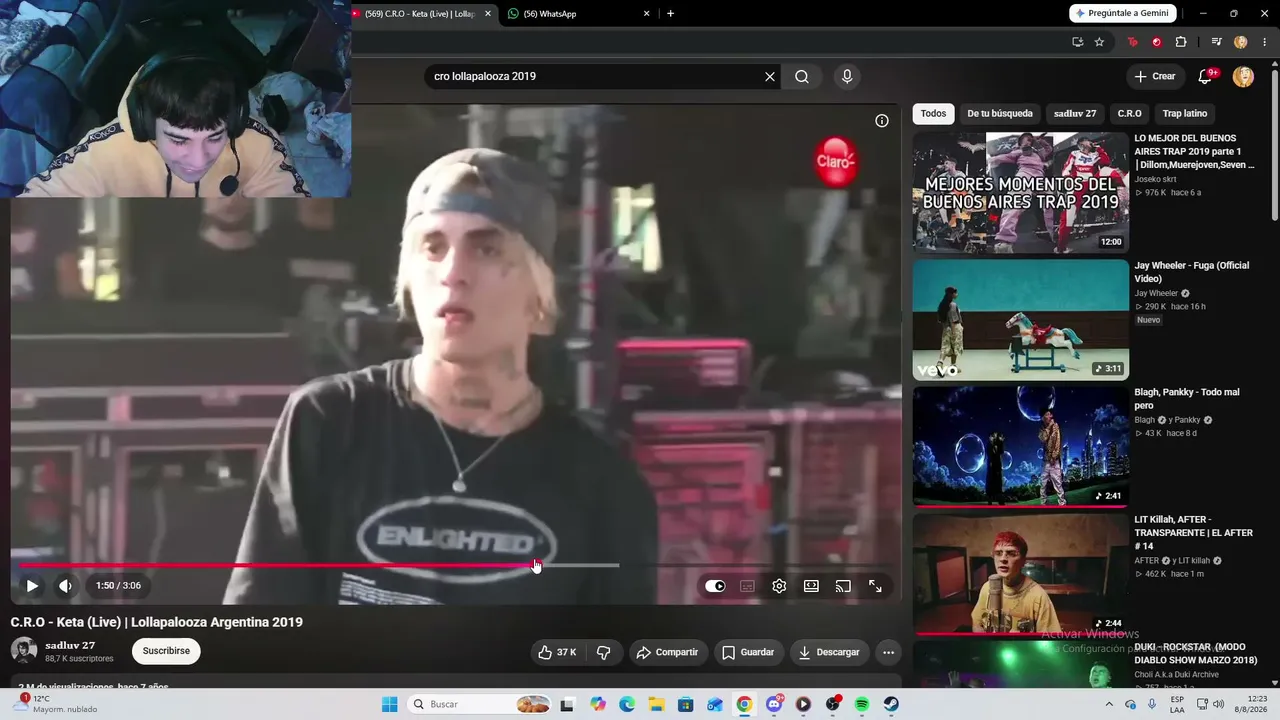This screenshot has height=720, width=1280.
Task: Open Spotify from the taskbar
Action: 862,704
